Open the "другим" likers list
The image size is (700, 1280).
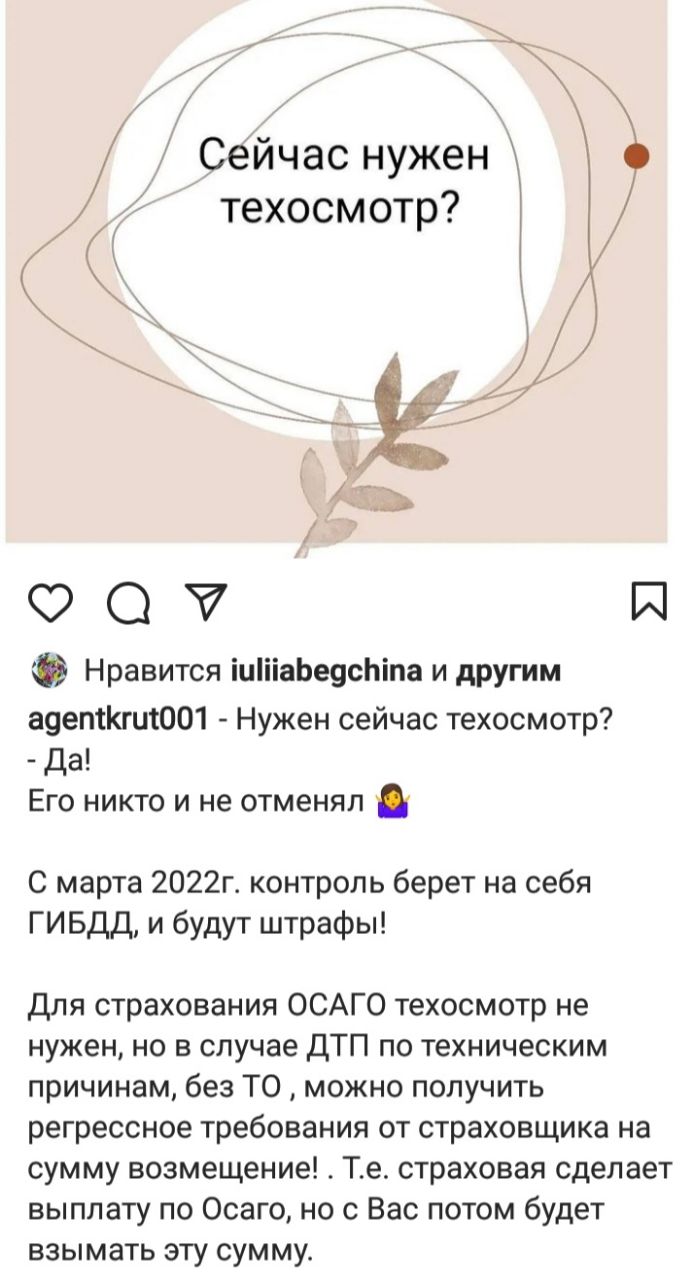[x=508, y=671]
